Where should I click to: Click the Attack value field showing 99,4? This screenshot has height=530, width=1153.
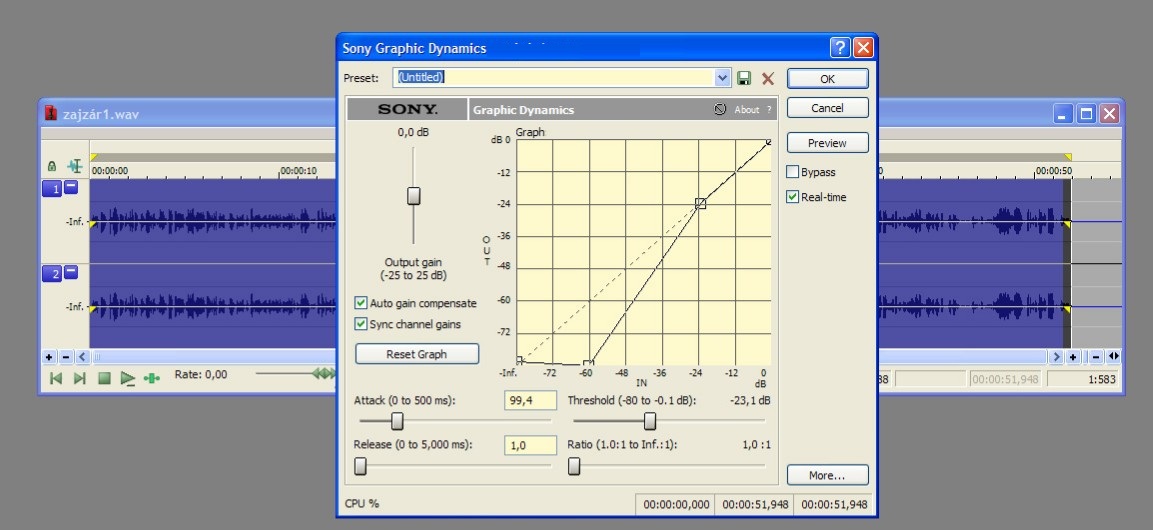[530, 401]
